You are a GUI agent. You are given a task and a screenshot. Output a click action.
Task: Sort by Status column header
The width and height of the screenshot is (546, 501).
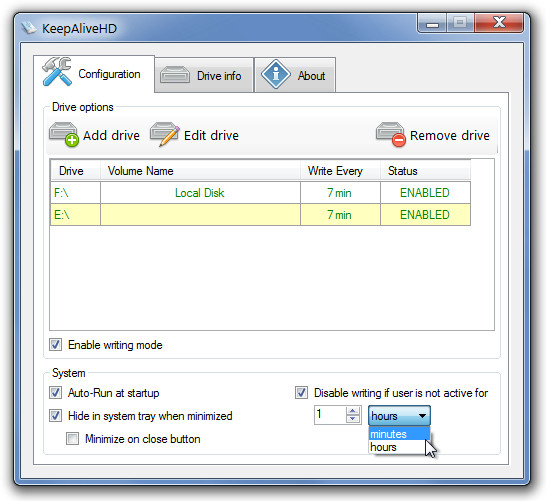click(425, 171)
